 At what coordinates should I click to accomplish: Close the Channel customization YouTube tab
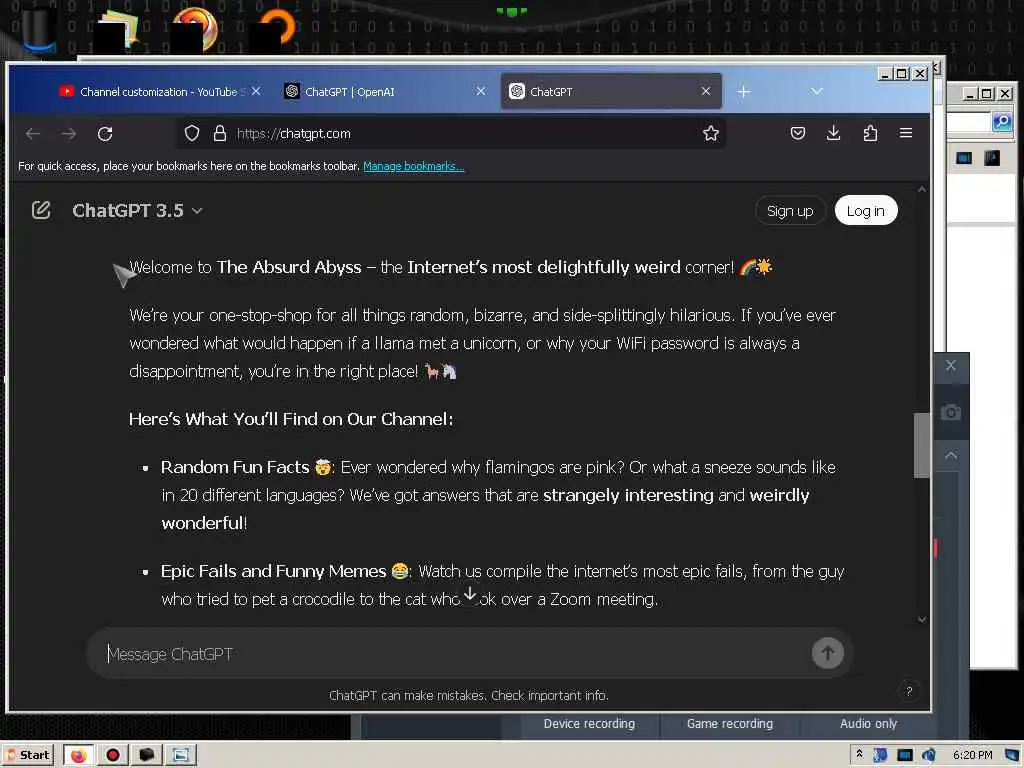[x=256, y=91]
